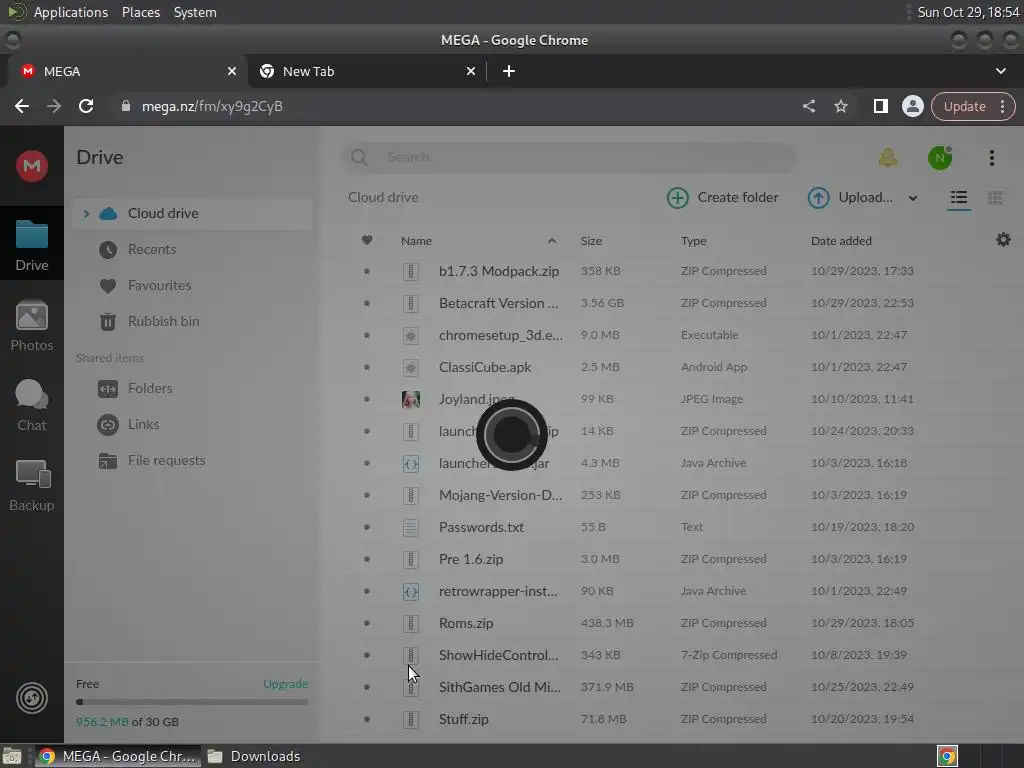Switch to list view
The height and width of the screenshot is (768, 1024).
(959, 197)
